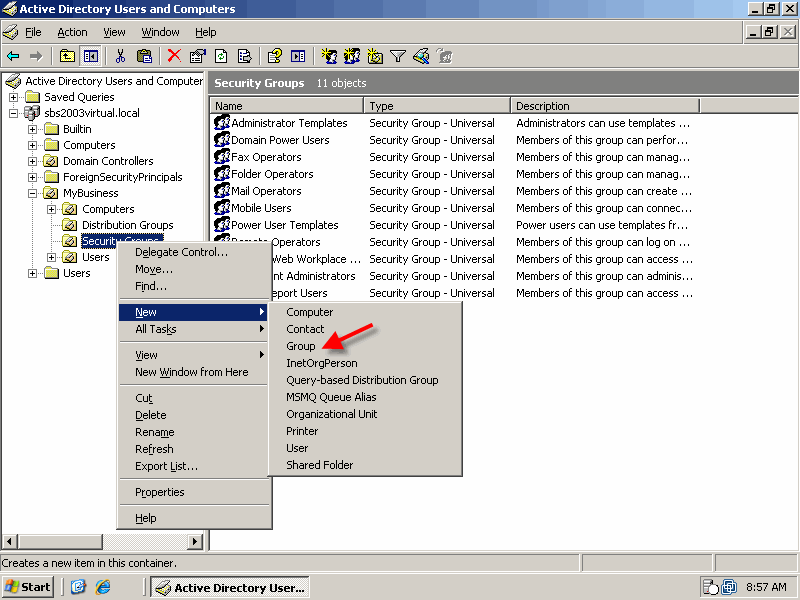This screenshot has width=800, height=600.
Task: Open the Action menu
Action: coord(72,32)
